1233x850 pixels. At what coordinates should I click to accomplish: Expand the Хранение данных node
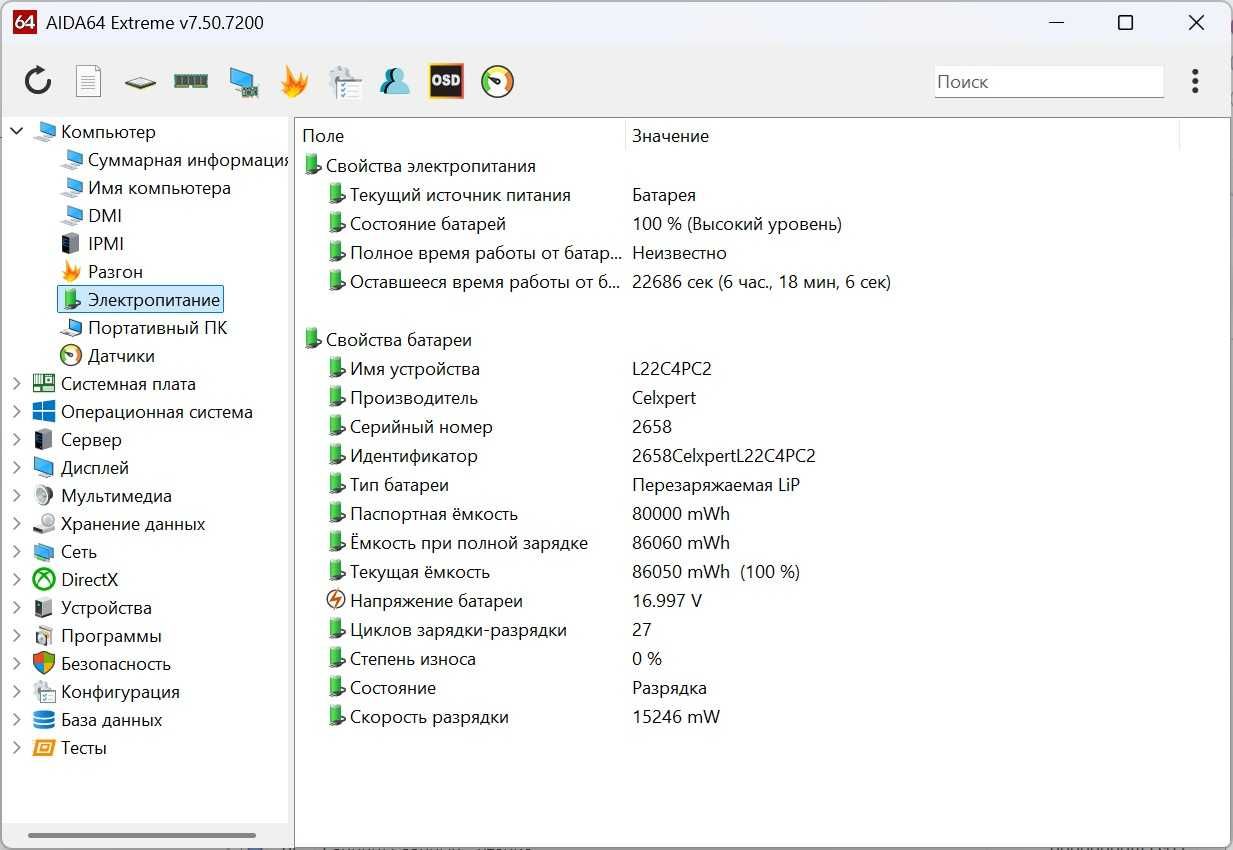16,523
